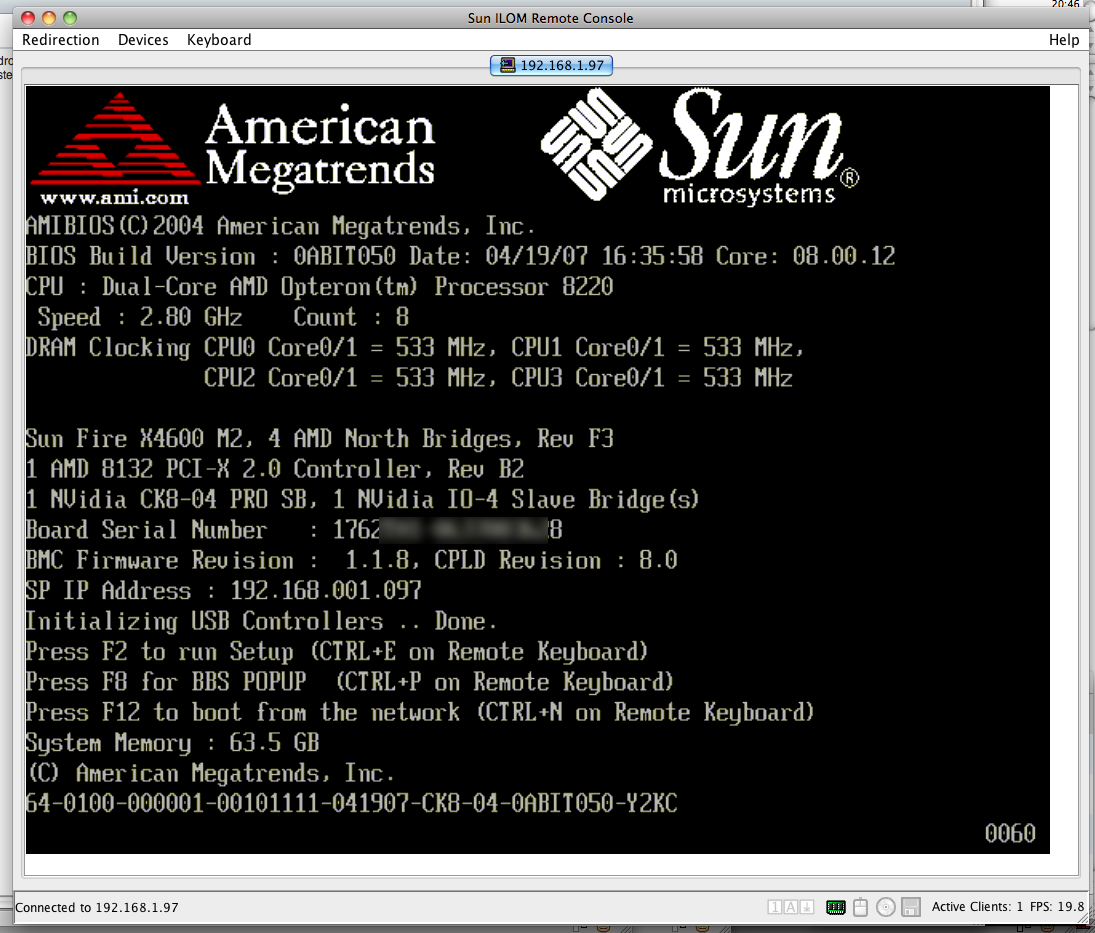
Task: Open the Redirection menu
Action: coord(61,40)
